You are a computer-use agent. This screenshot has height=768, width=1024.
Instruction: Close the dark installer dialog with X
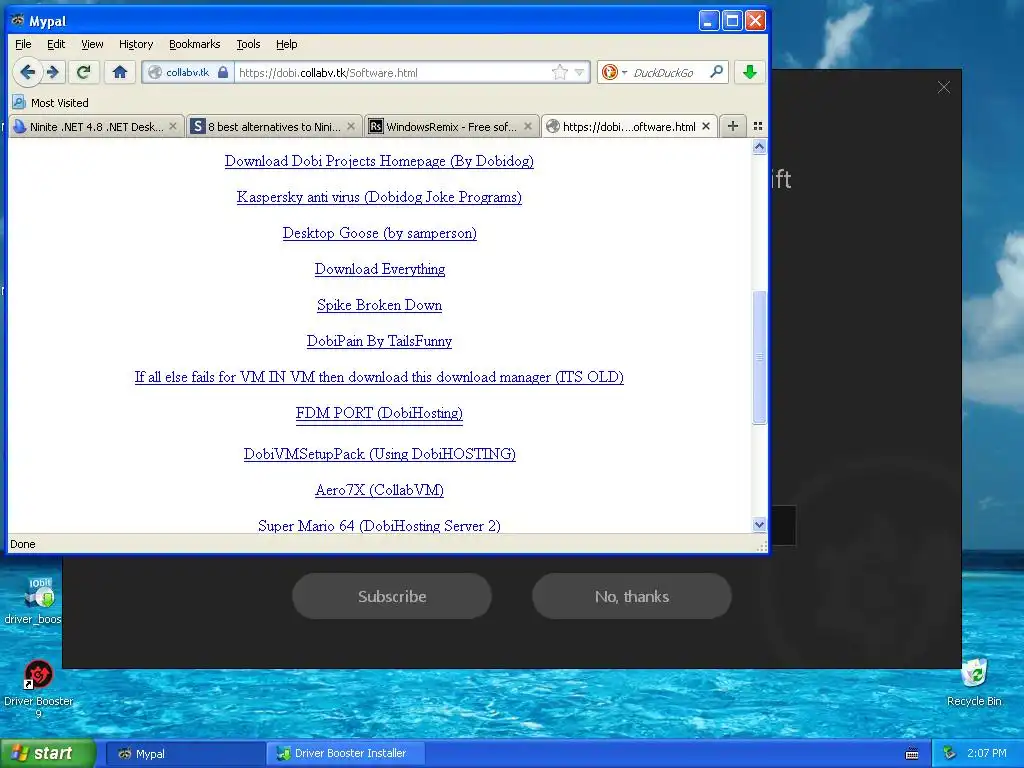944,88
